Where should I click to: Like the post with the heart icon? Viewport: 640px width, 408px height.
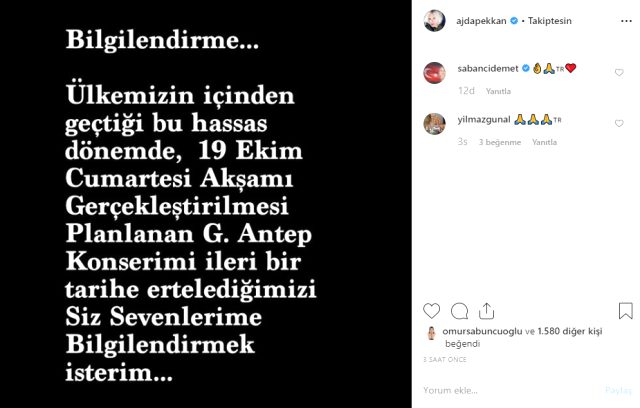[431, 311]
